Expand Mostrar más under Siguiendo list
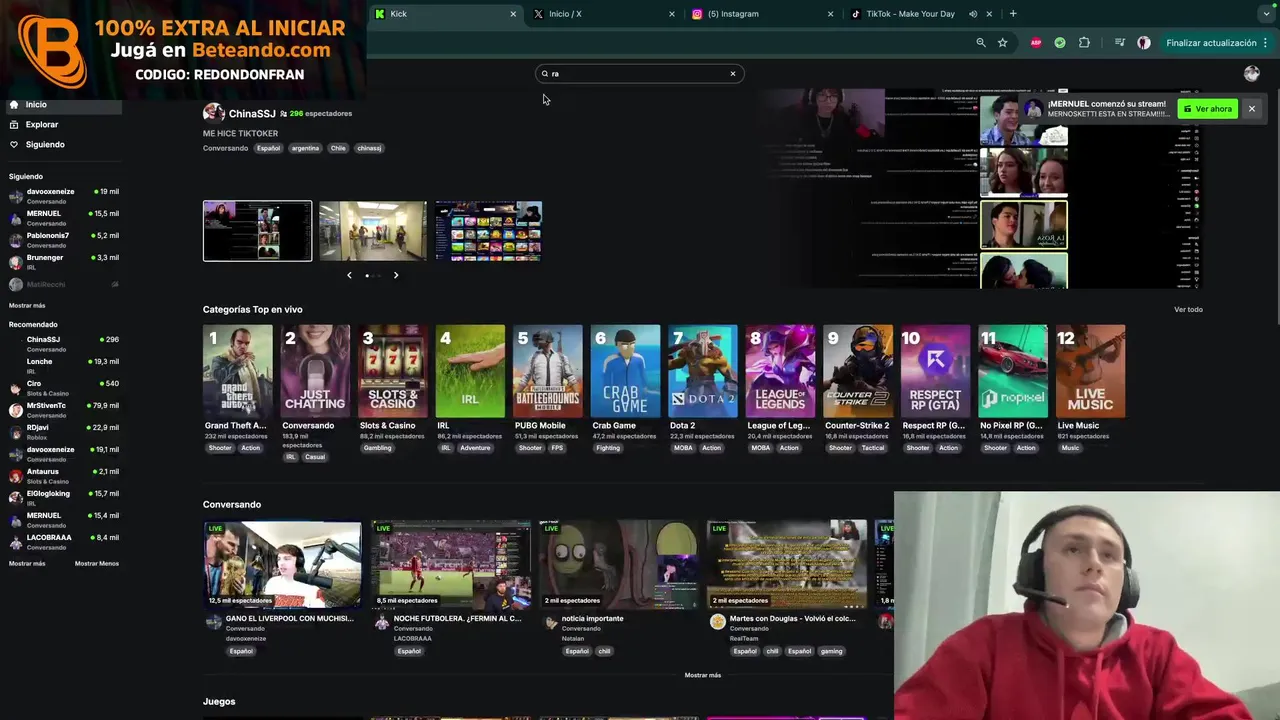 27,306
